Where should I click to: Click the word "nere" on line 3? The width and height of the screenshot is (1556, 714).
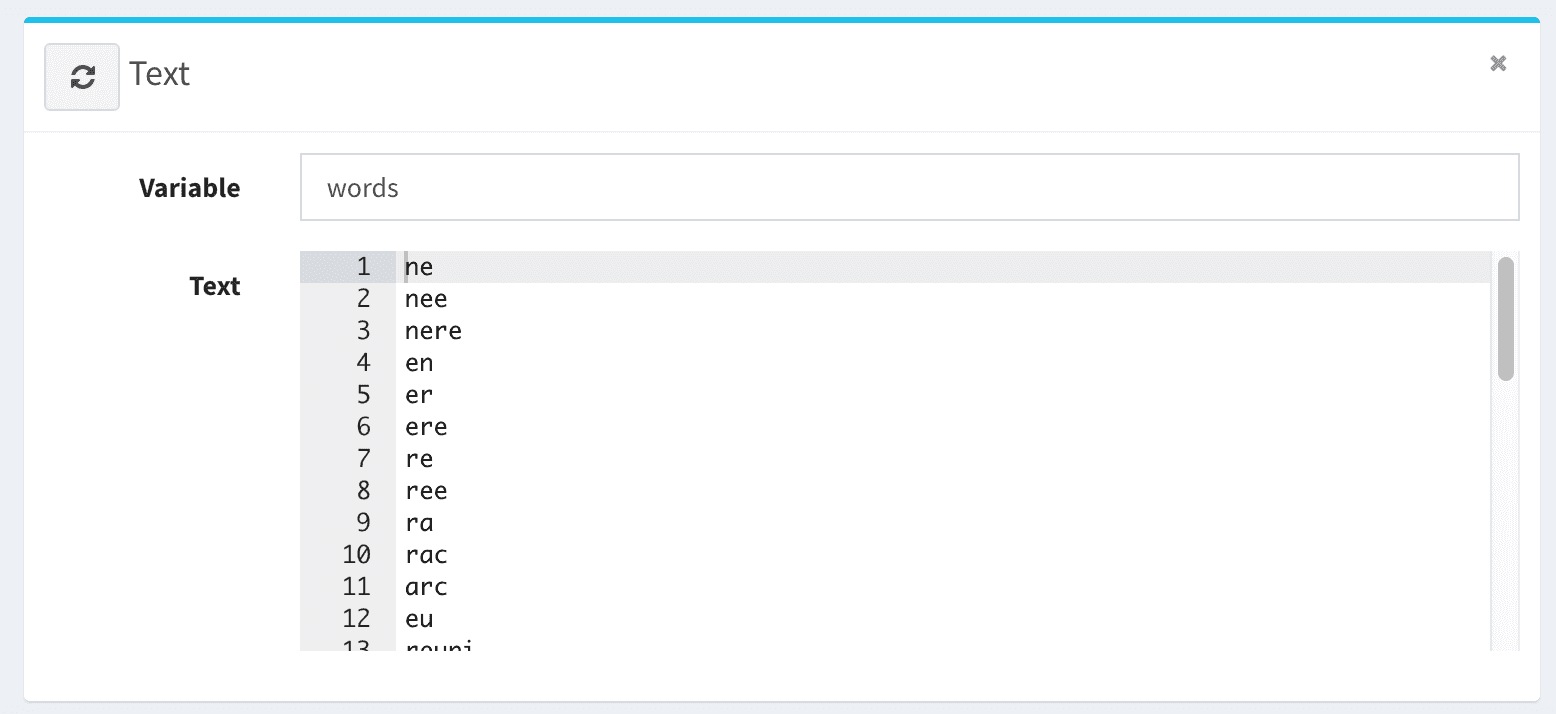coord(433,331)
